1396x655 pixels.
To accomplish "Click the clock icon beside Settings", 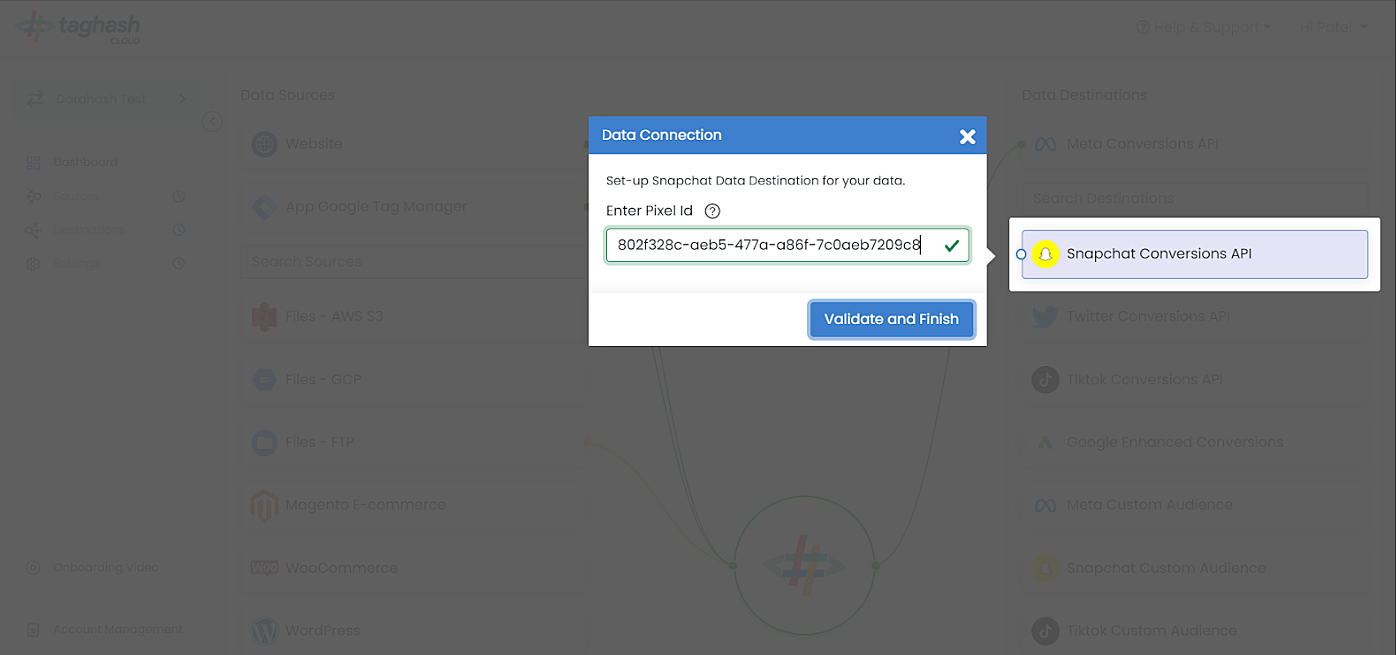I will pyautogui.click(x=179, y=264).
